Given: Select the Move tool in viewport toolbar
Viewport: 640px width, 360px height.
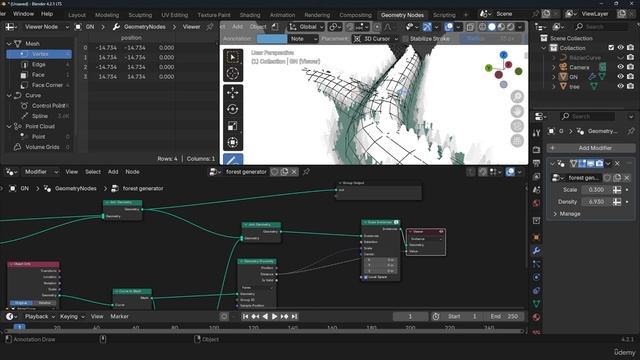Looking at the screenshot, I should point(233,93).
